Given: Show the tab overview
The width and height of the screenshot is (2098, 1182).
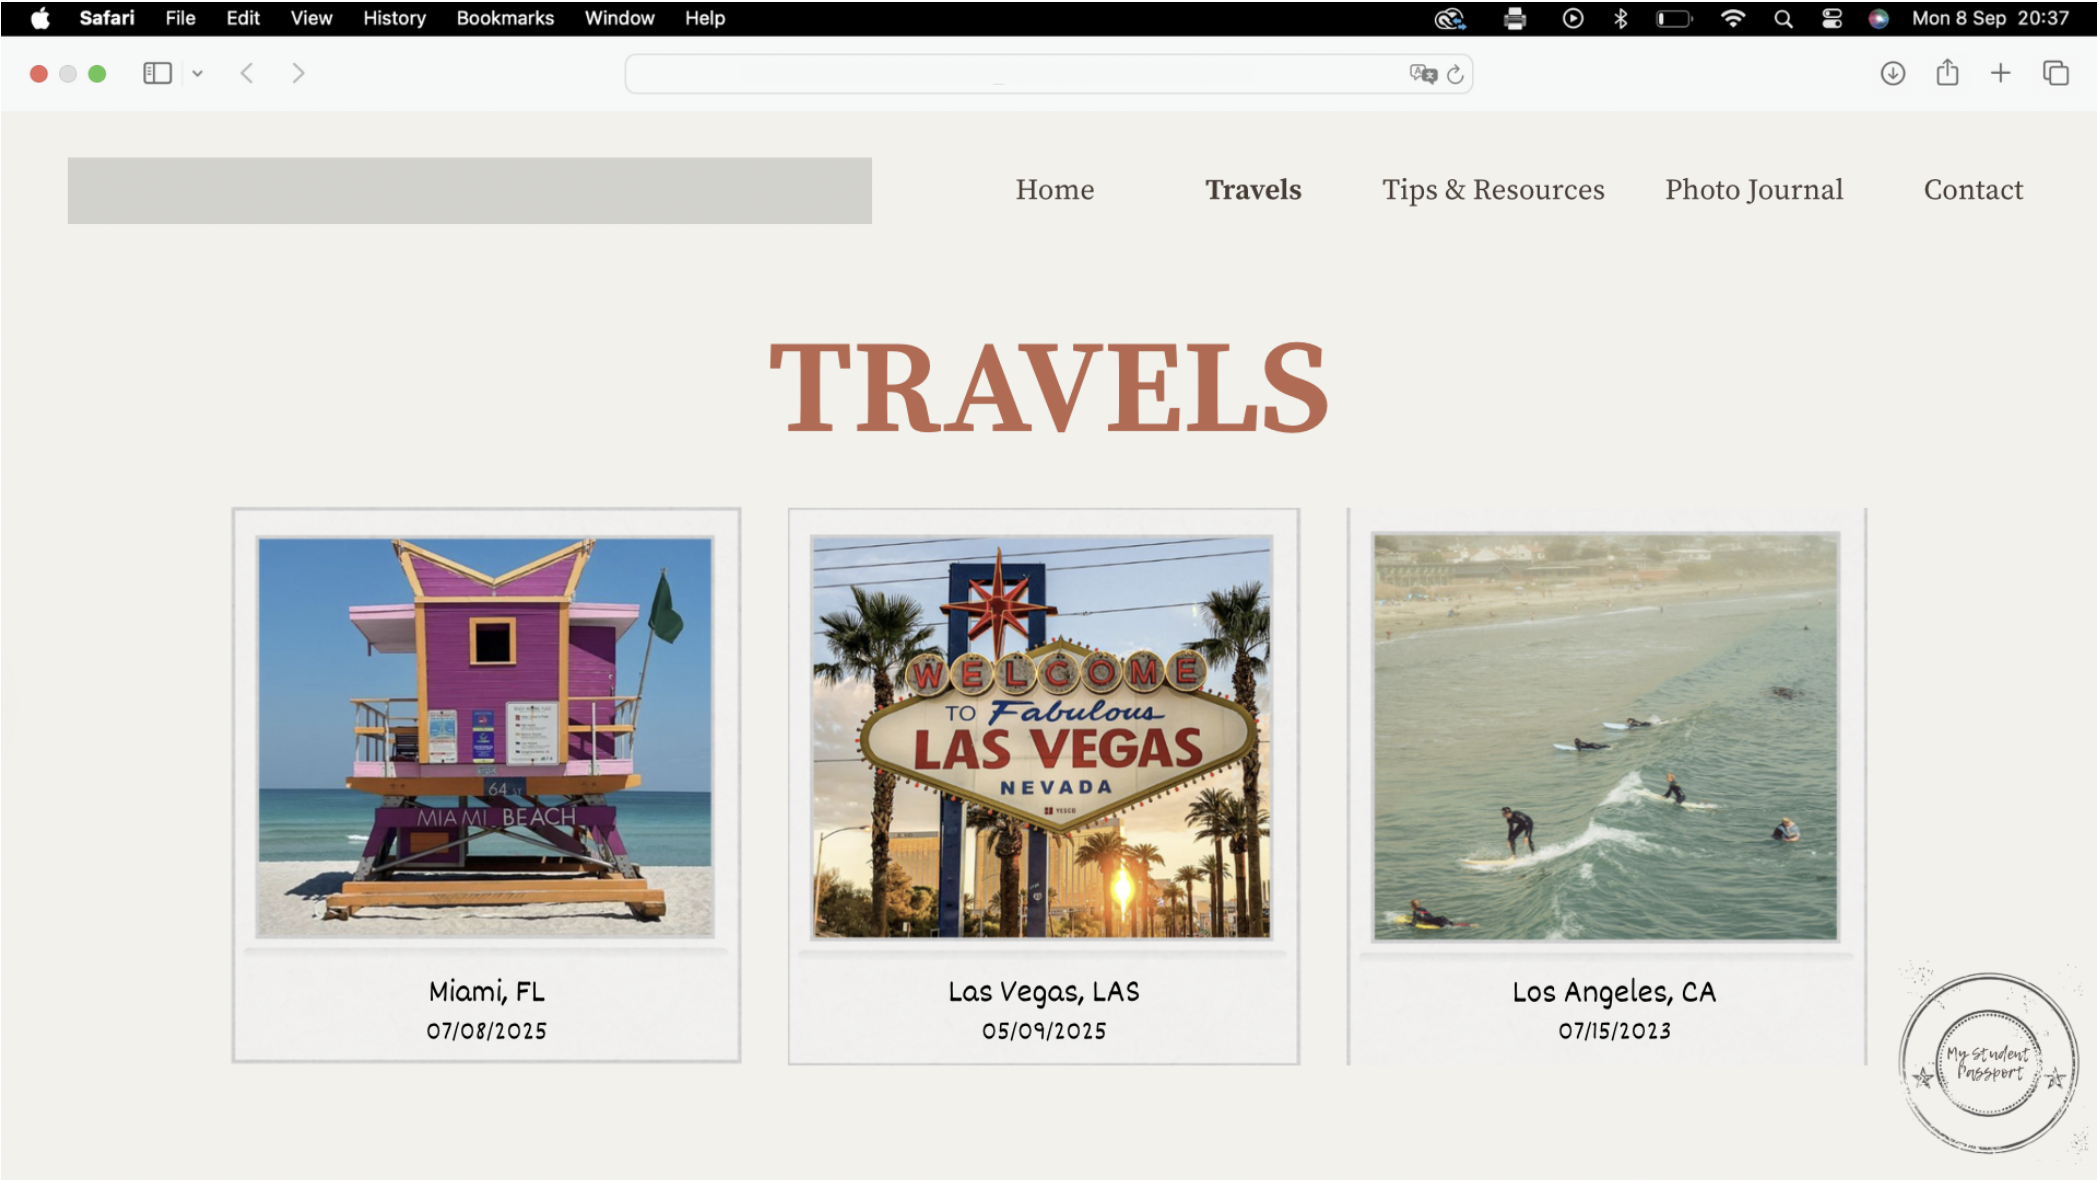Looking at the screenshot, I should pyautogui.click(x=2056, y=73).
